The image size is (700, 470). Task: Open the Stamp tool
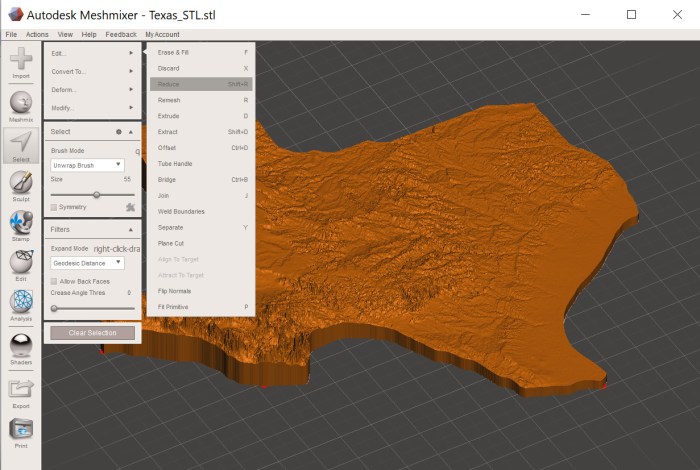(x=21, y=223)
